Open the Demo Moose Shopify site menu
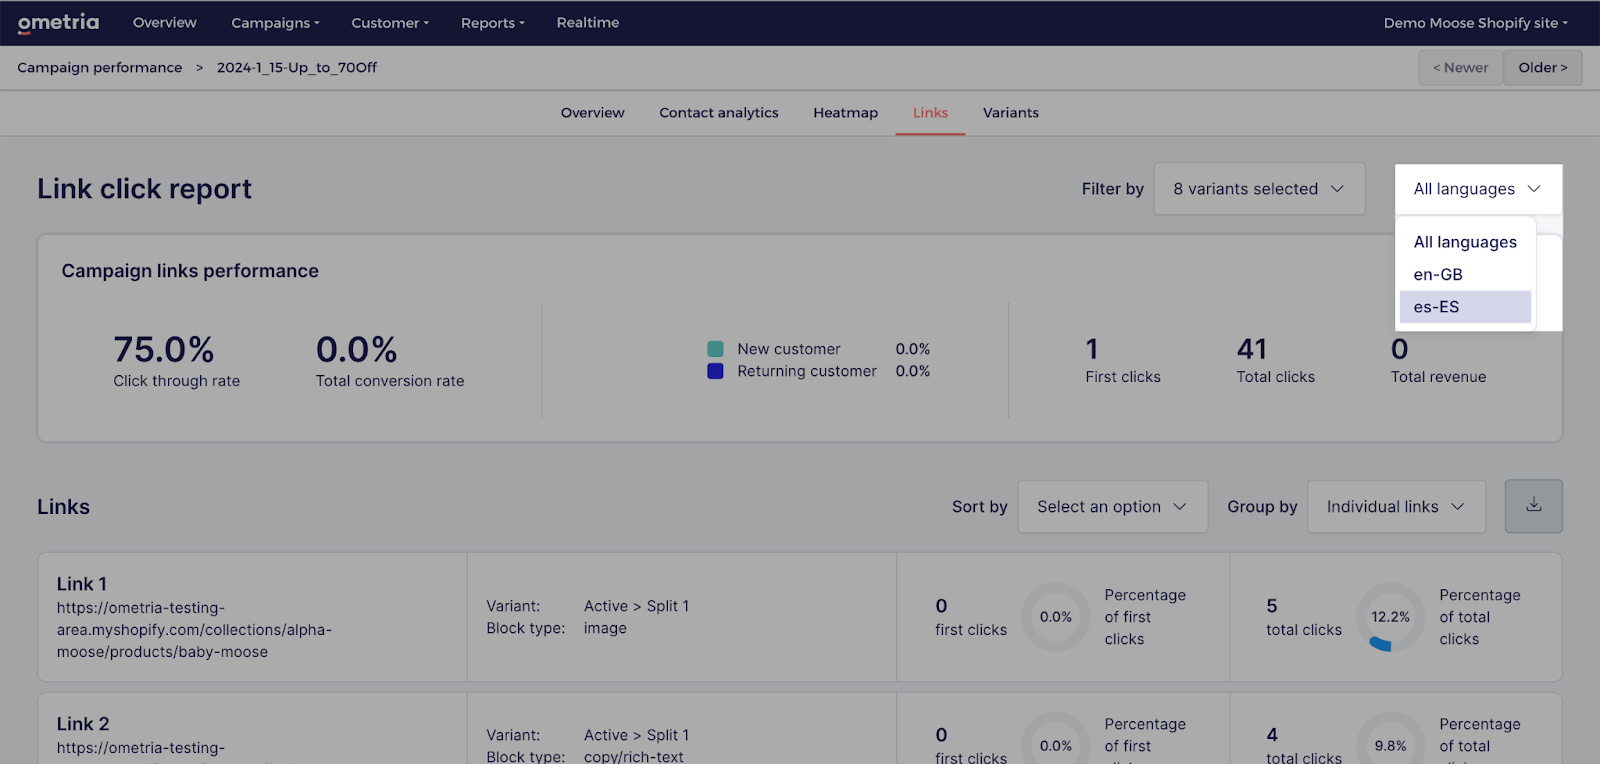 [x=1476, y=23]
